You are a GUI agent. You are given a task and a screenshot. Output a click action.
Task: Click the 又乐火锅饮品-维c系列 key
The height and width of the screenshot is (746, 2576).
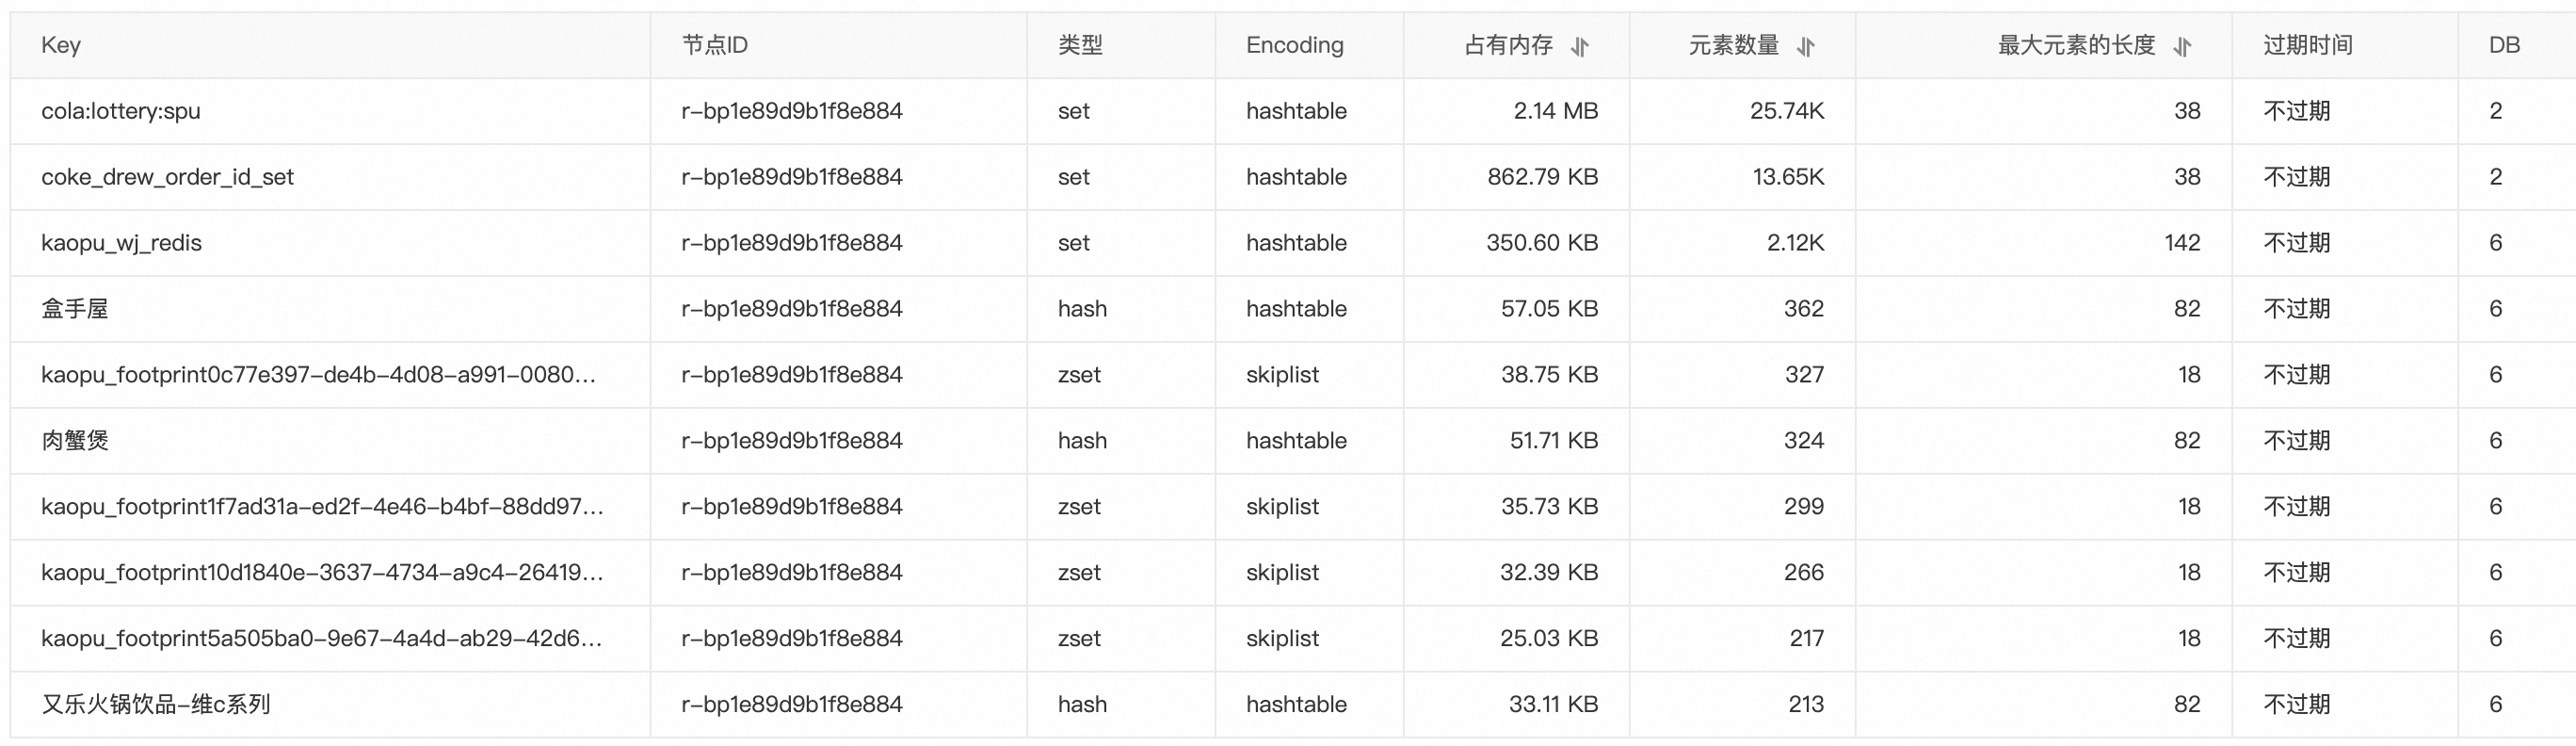point(156,705)
